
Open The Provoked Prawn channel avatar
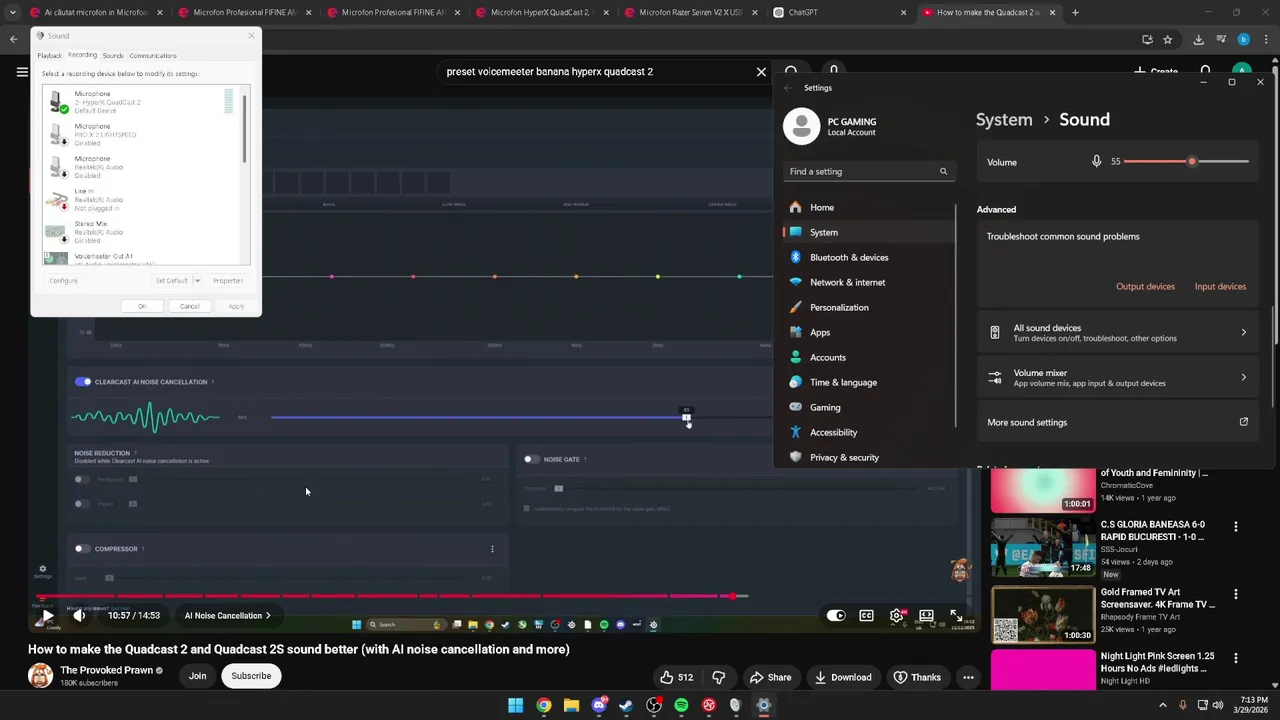[40, 676]
